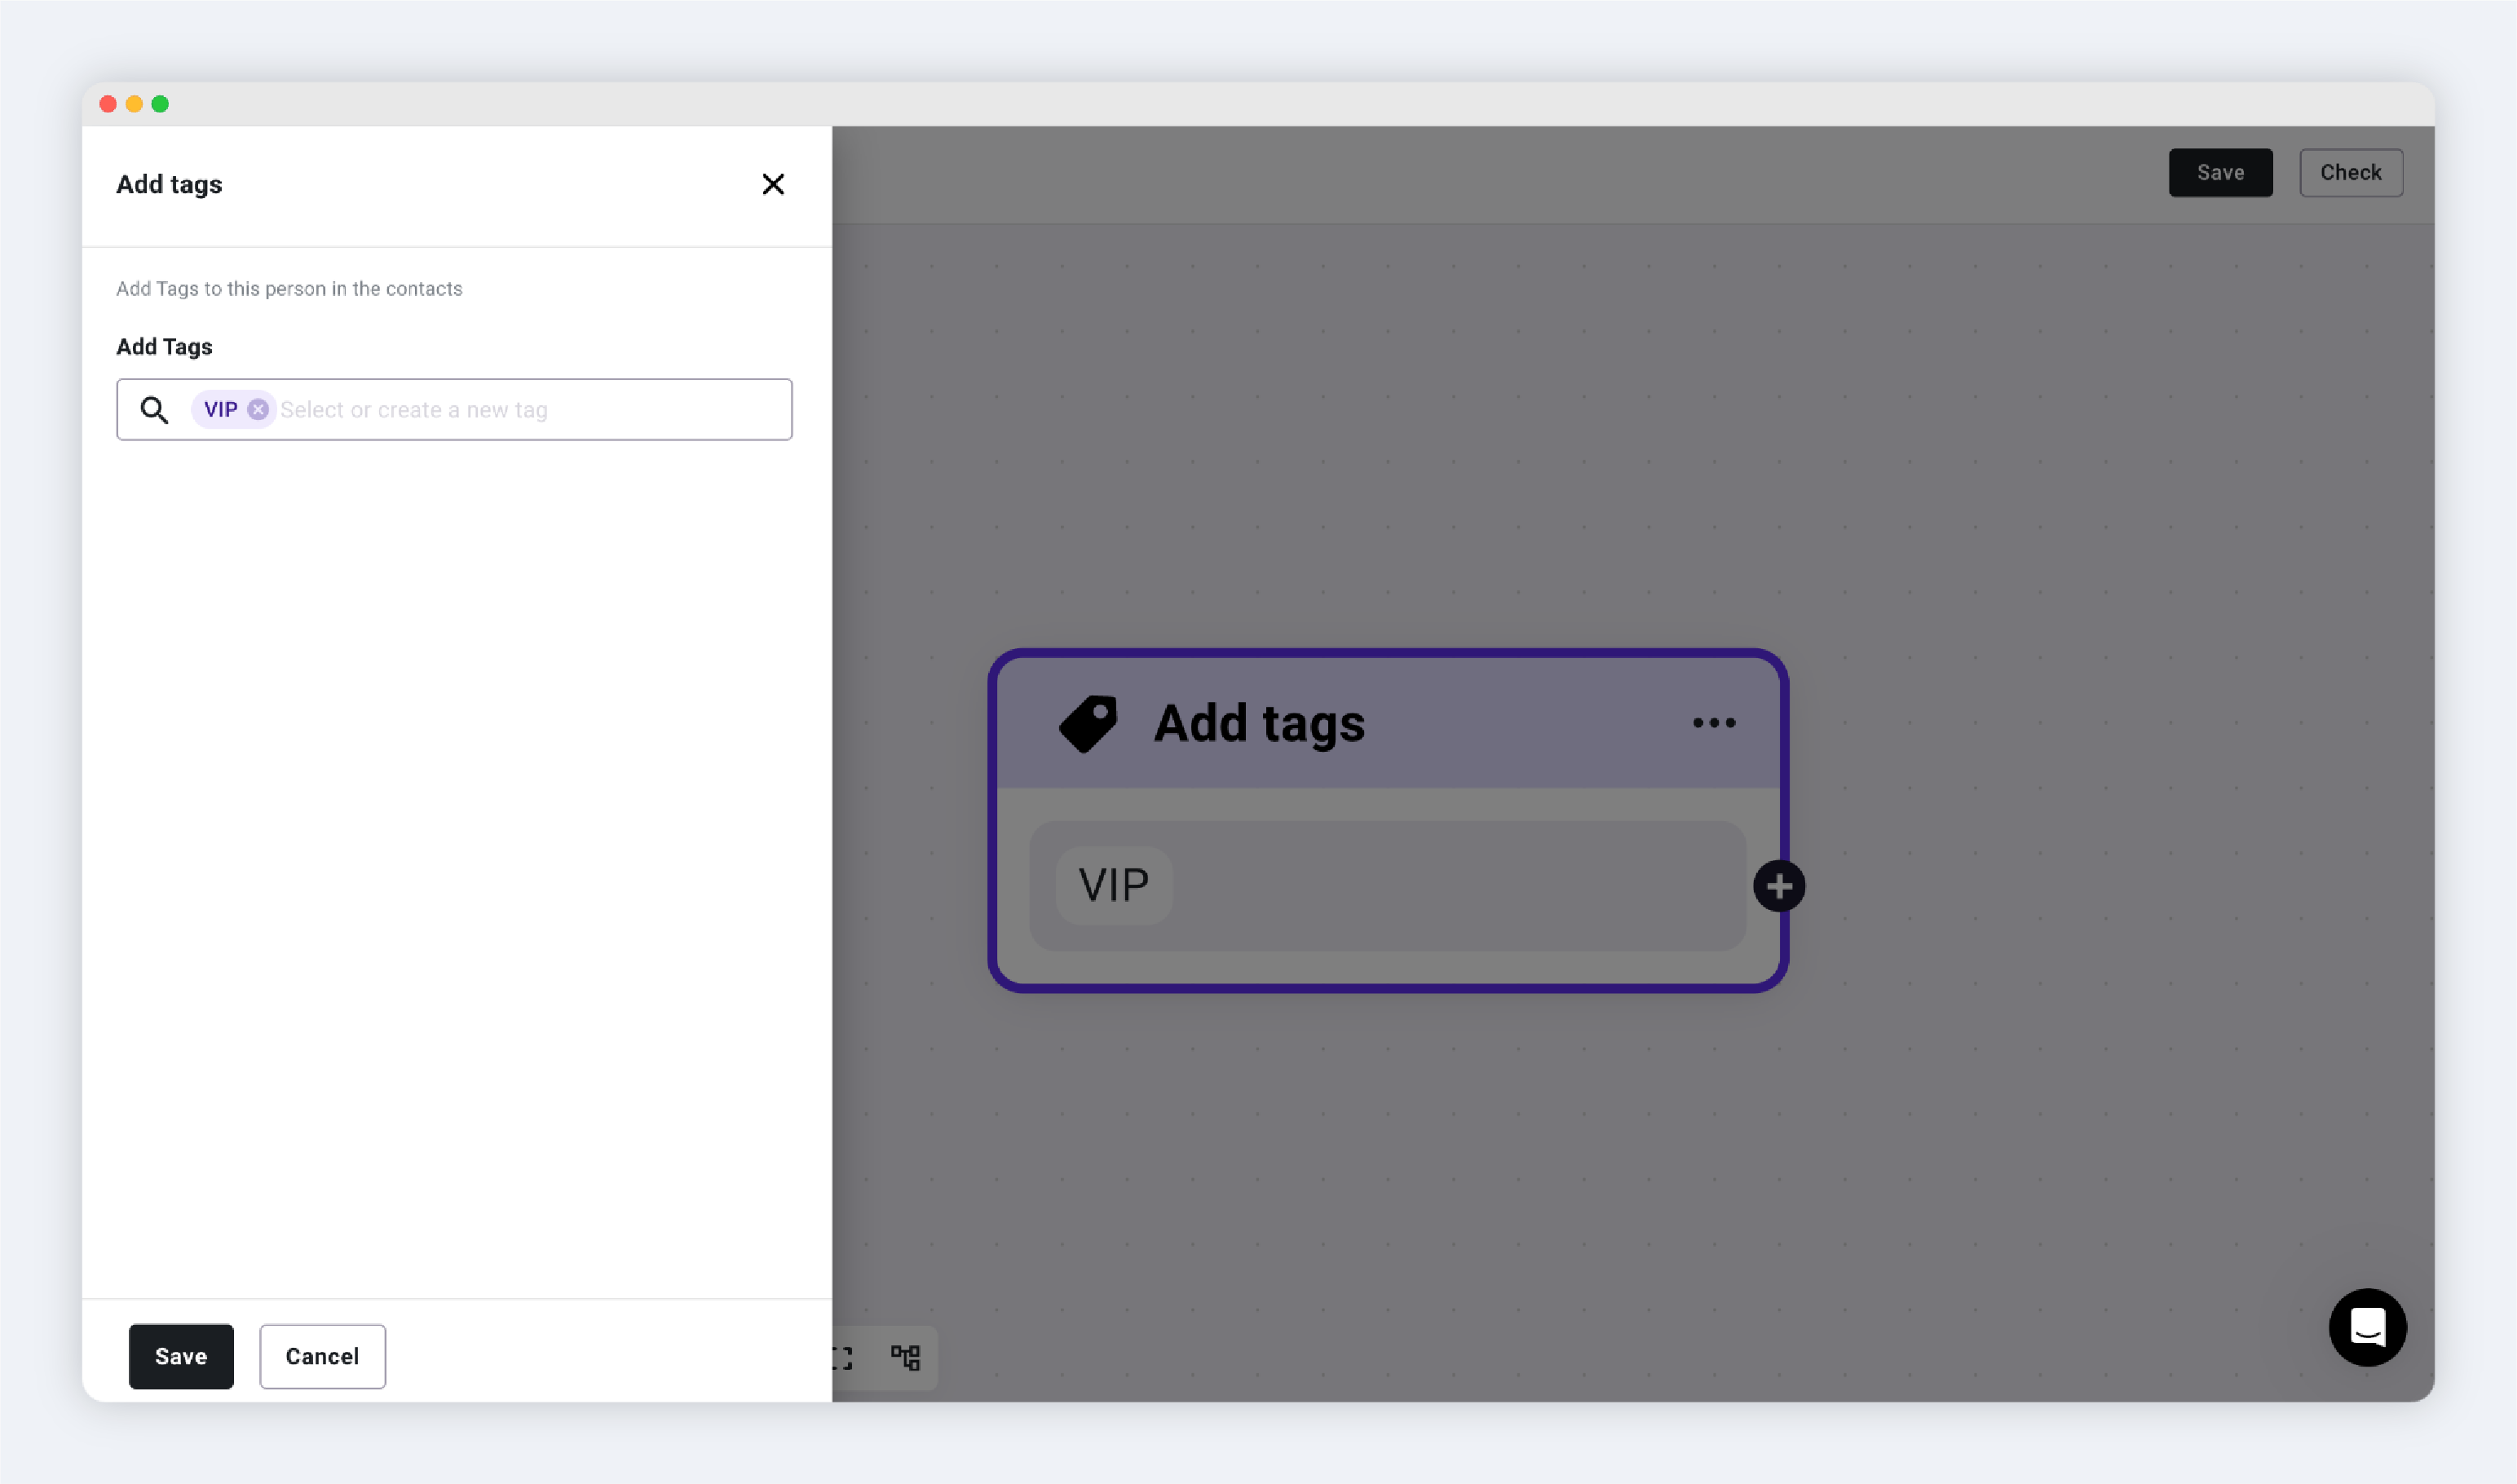Click the auto-layout tree icon
The image size is (2517, 1484).
tap(906, 1357)
